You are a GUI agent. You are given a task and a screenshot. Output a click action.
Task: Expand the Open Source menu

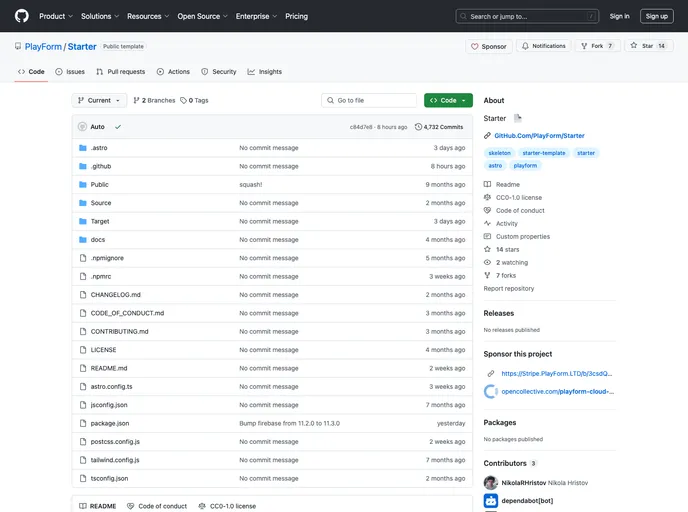pos(202,16)
